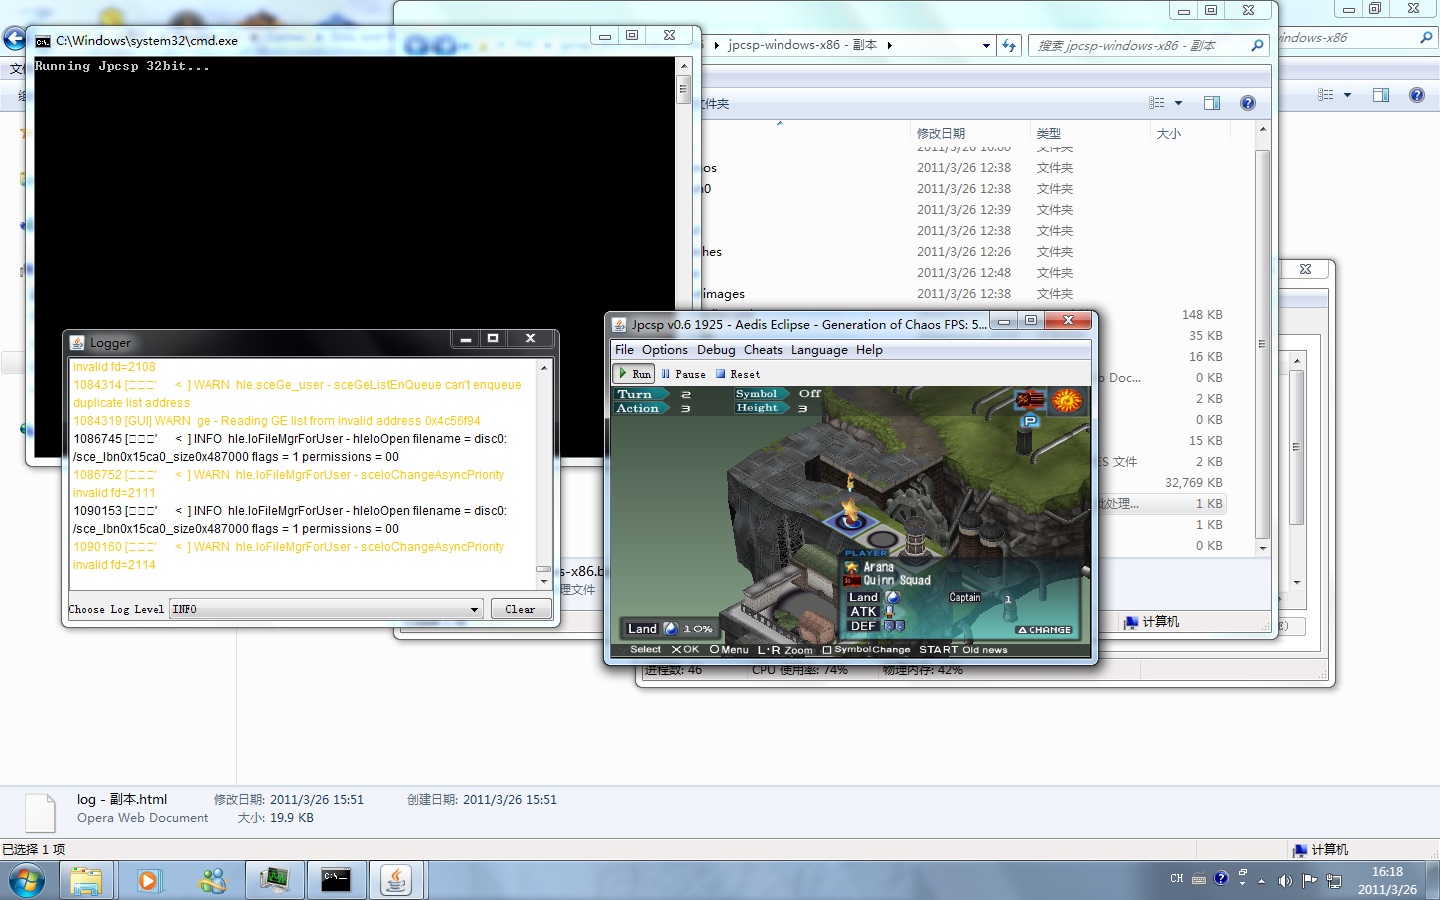Refresh the jpcsp-windows-x86 folder address bar
This screenshot has width=1440, height=900.
pyautogui.click(x=1009, y=45)
